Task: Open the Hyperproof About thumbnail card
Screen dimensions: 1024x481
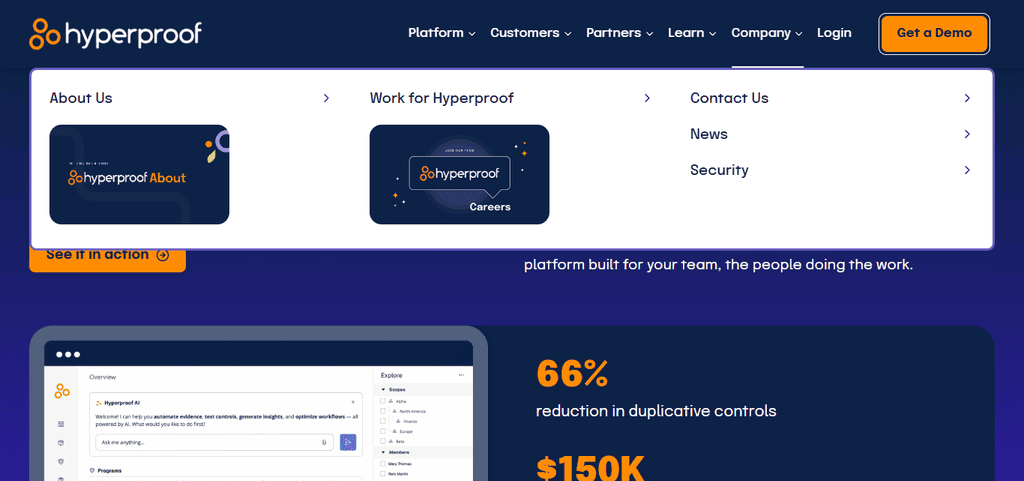Action: coord(139,174)
